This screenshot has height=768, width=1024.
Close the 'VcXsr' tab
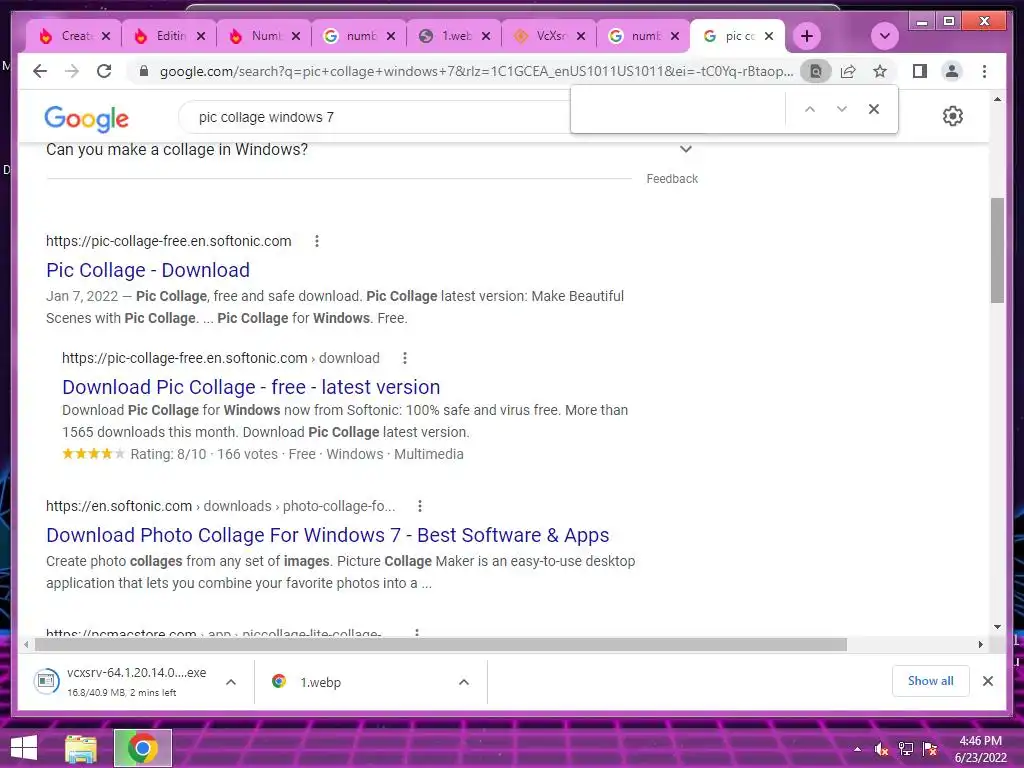(x=581, y=36)
